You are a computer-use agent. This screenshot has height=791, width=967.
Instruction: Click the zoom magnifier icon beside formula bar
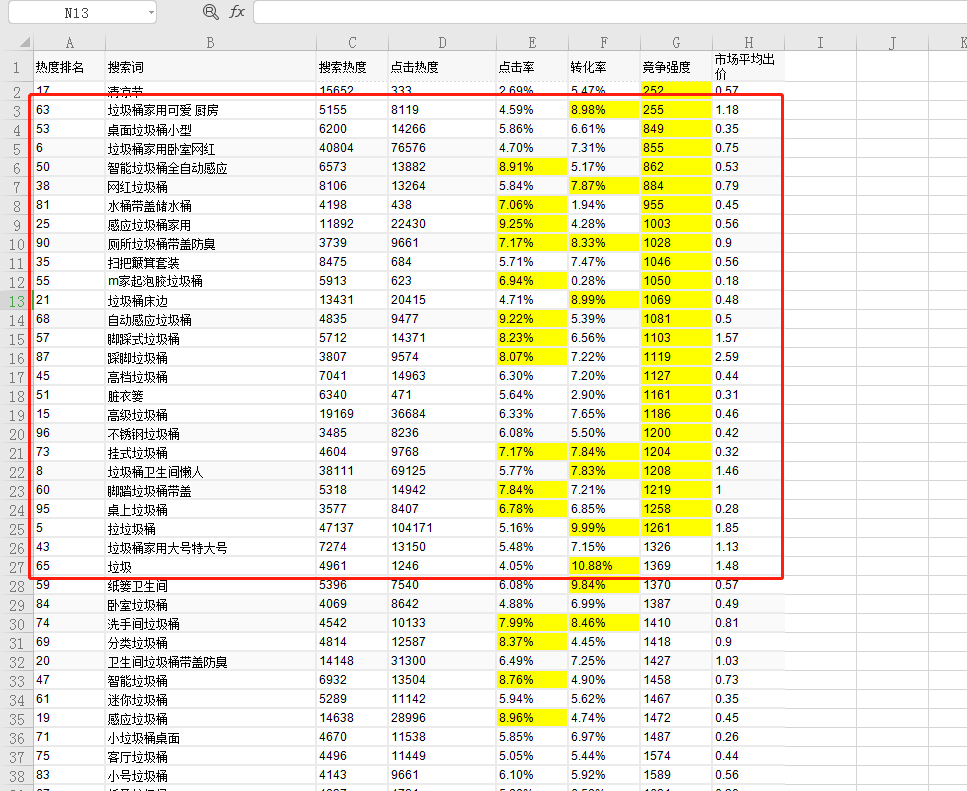click(210, 12)
